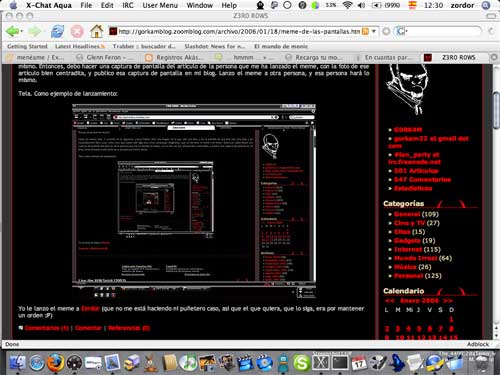Open X11 from the dock
The height and width of the screenshot is (375, 500).
click(321, 363)
